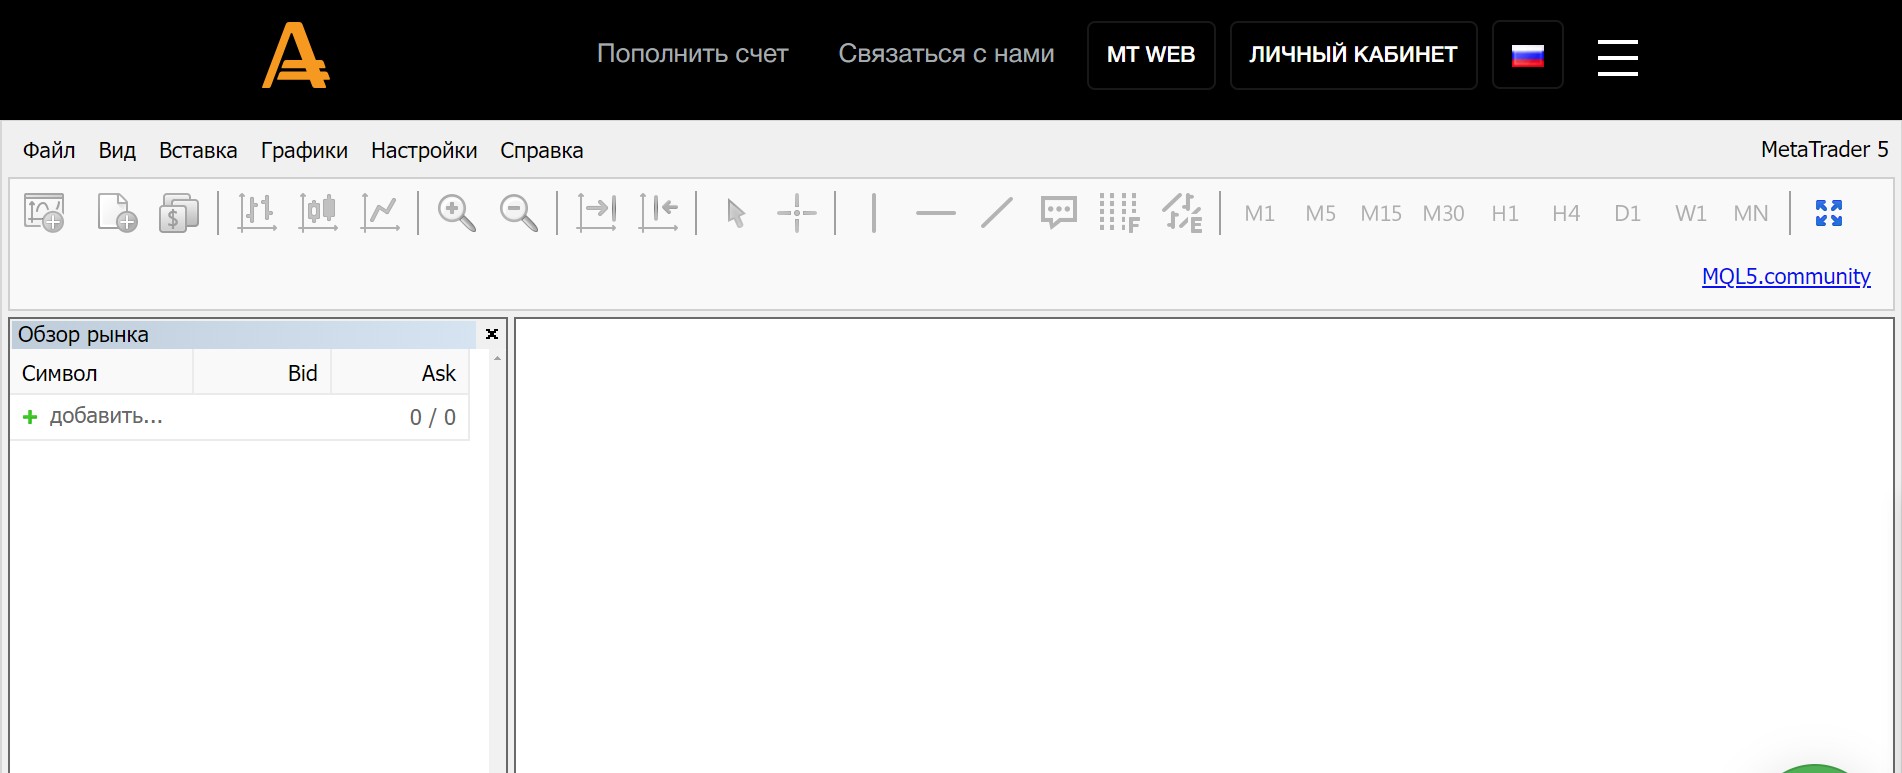Open the Вид menu
The height and width of the screenshot is (773, 1902).
117,150
